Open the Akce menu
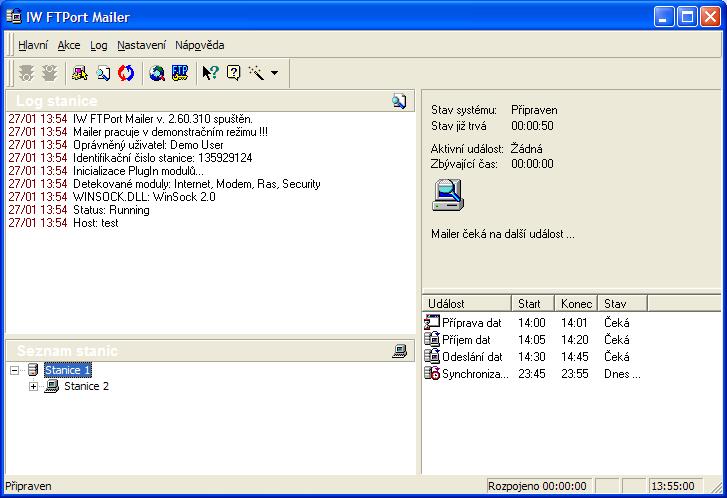The width and height of the screenshot is (727, 498). (69, 45)
